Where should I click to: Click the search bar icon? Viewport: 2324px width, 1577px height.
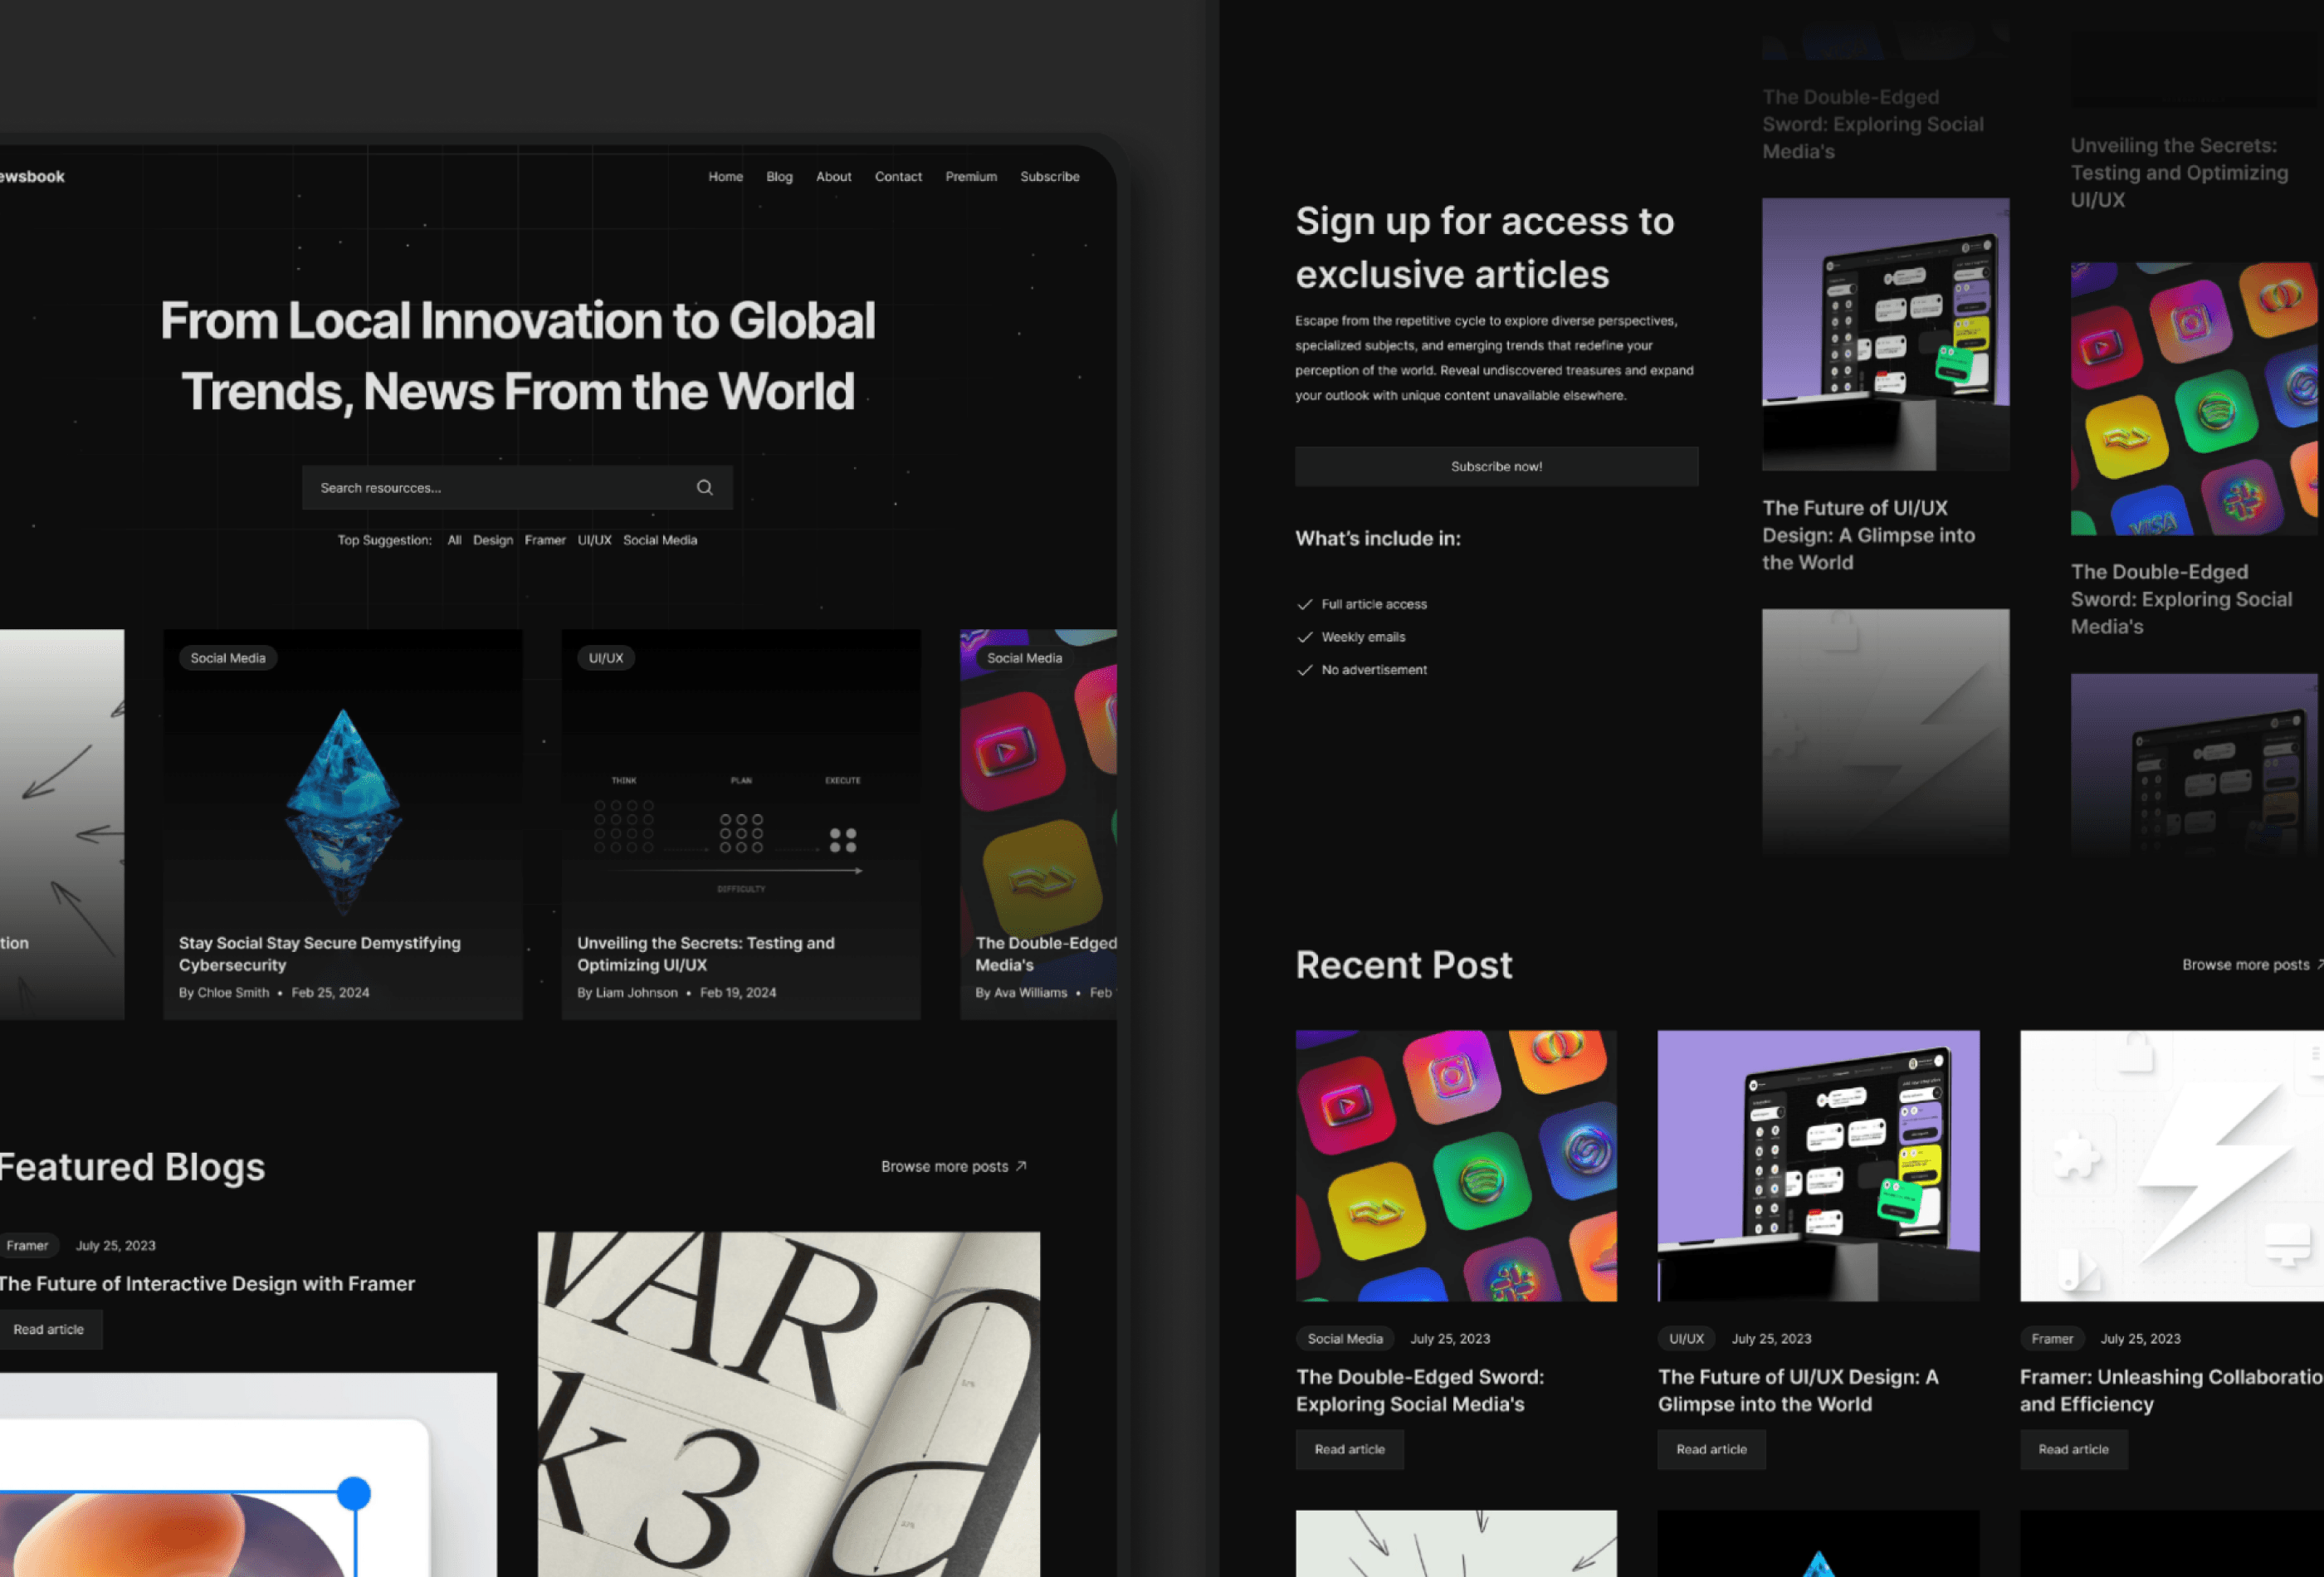coord(705,486)
